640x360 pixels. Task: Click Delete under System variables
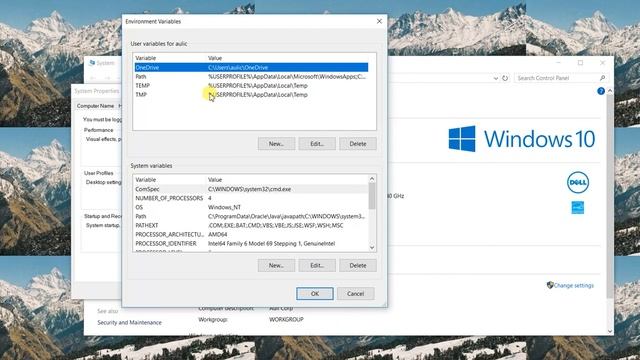358,265
